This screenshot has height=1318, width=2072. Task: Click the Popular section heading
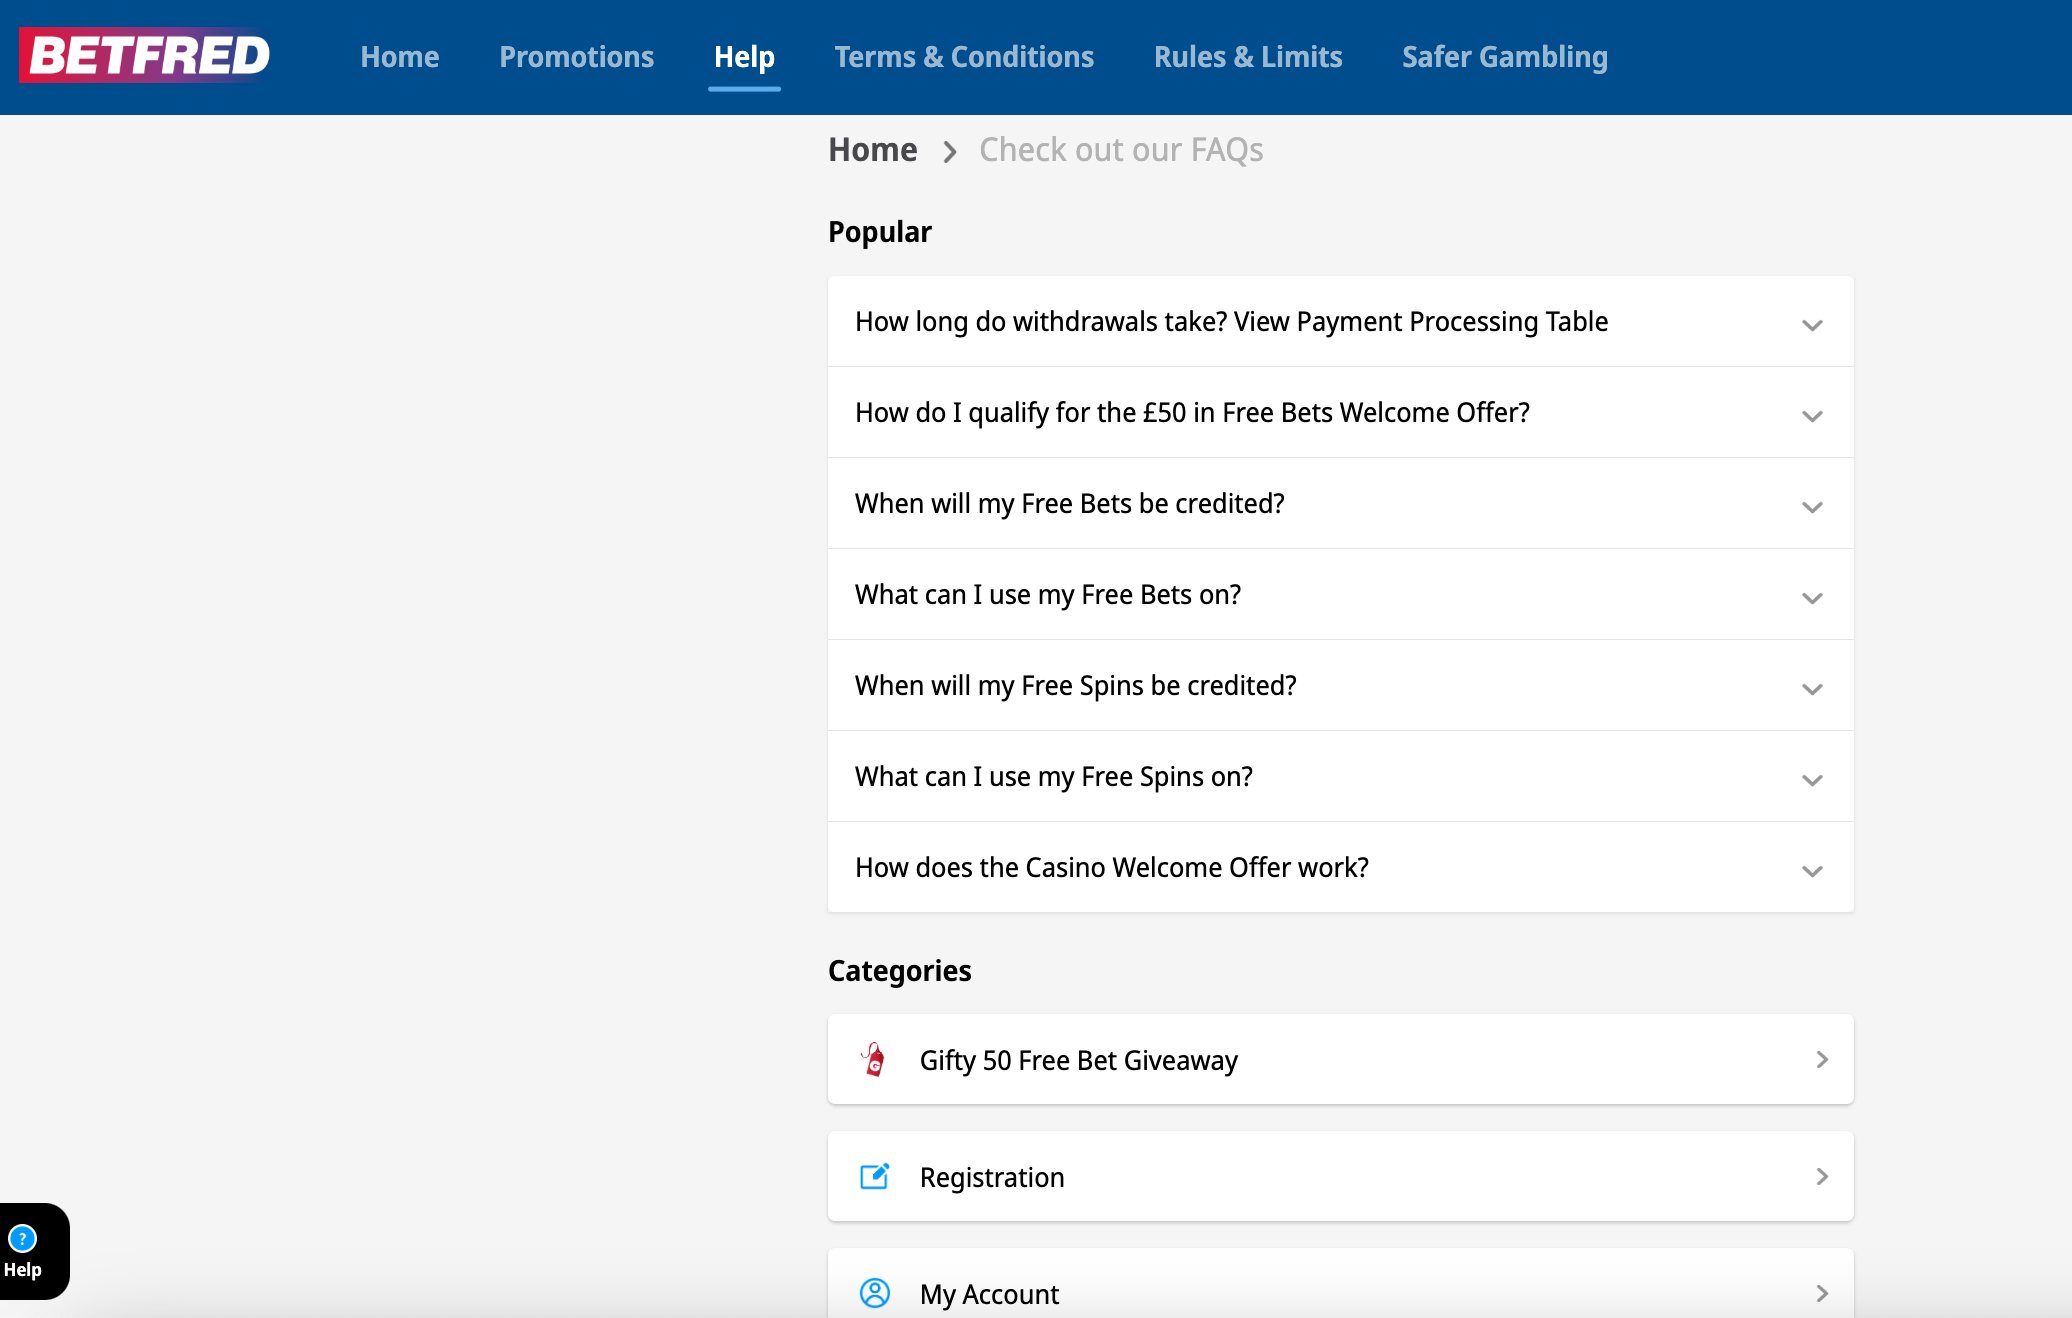click(x=880, y=232)
